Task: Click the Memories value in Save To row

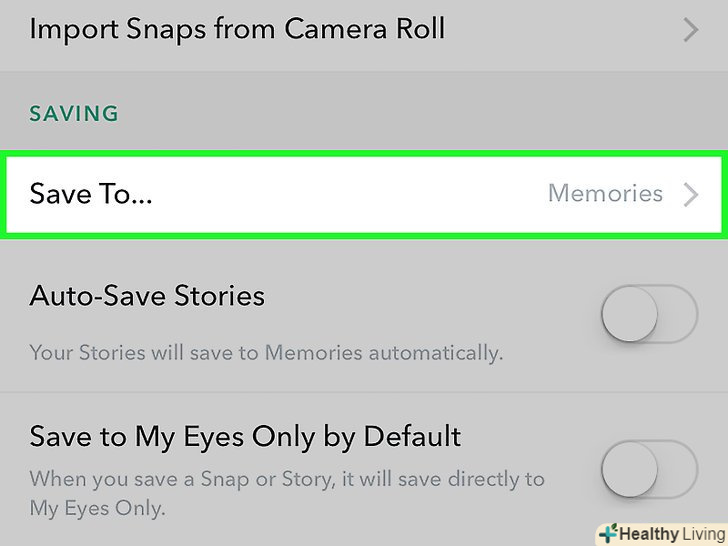Action: pyautogui.click(x=605, y=194)
